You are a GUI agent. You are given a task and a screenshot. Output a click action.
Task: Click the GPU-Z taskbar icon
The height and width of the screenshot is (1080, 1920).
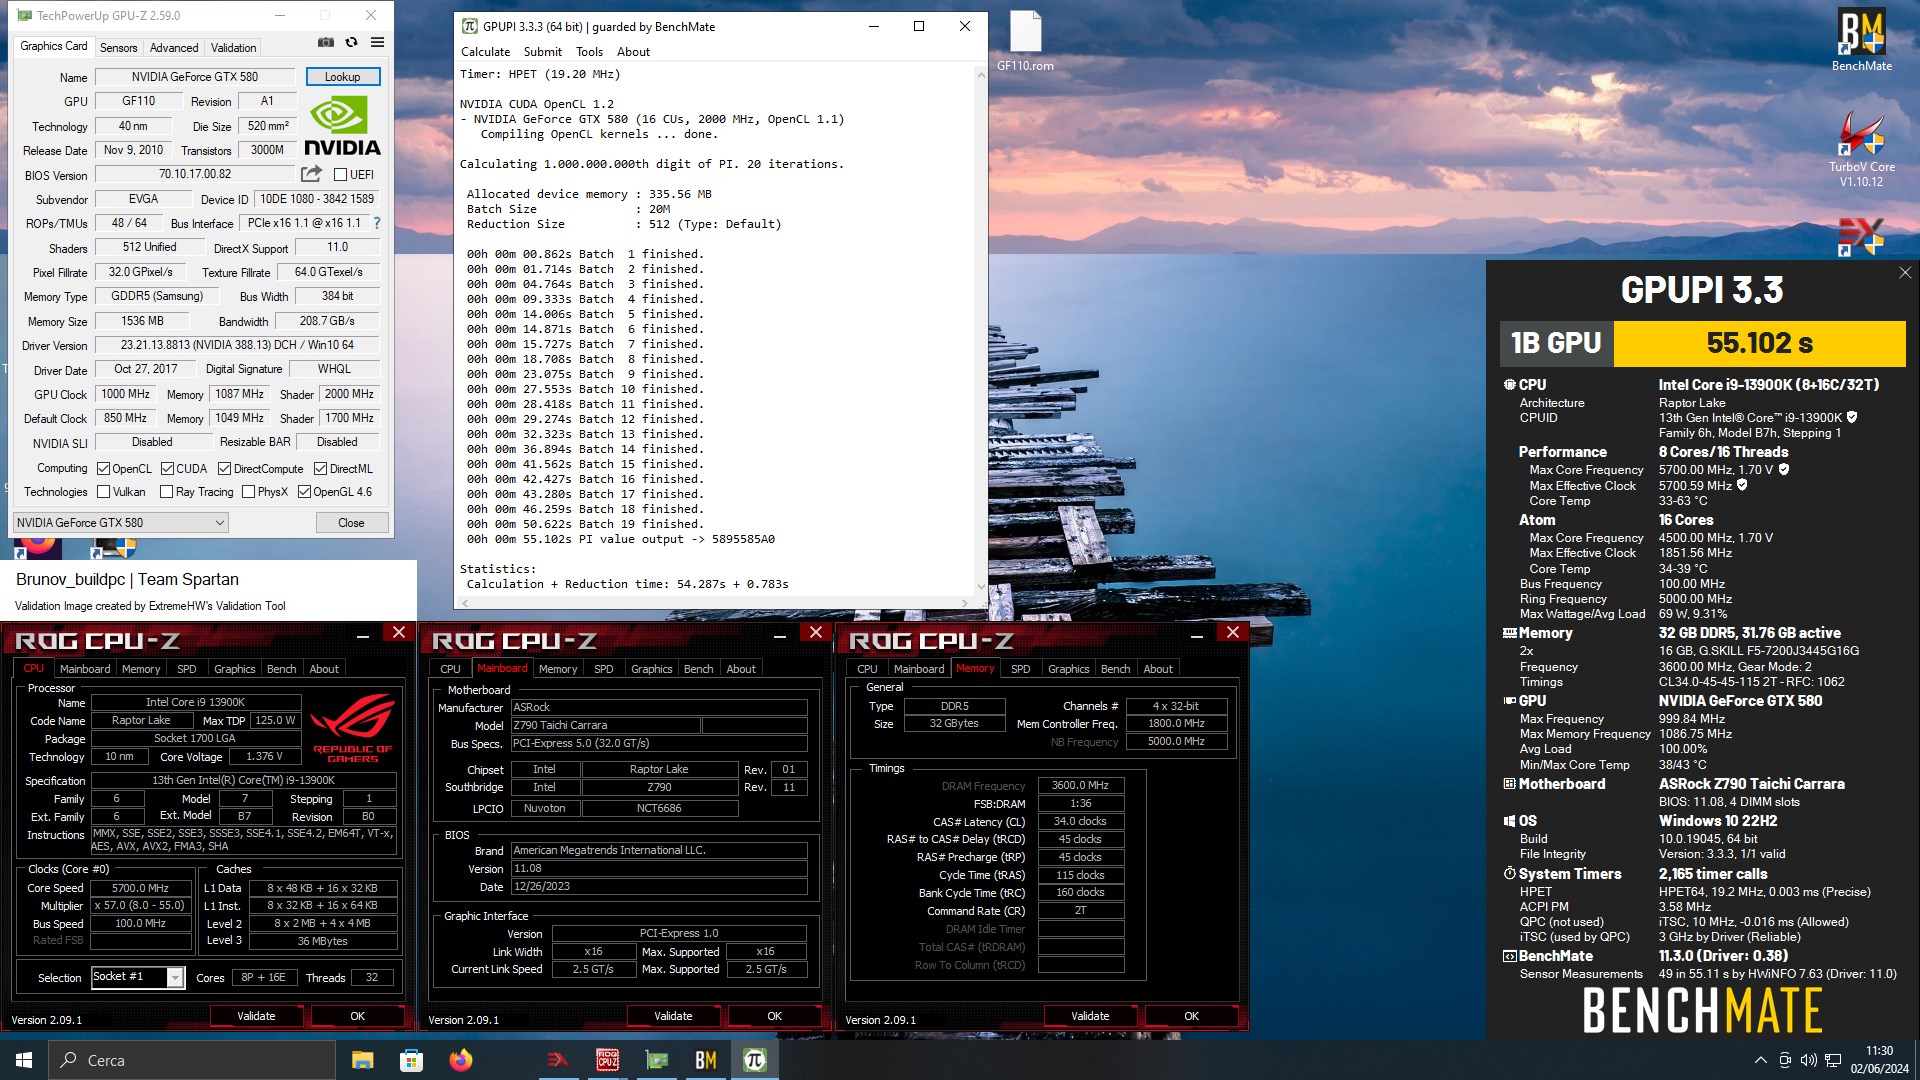[x=656, y=1060]
